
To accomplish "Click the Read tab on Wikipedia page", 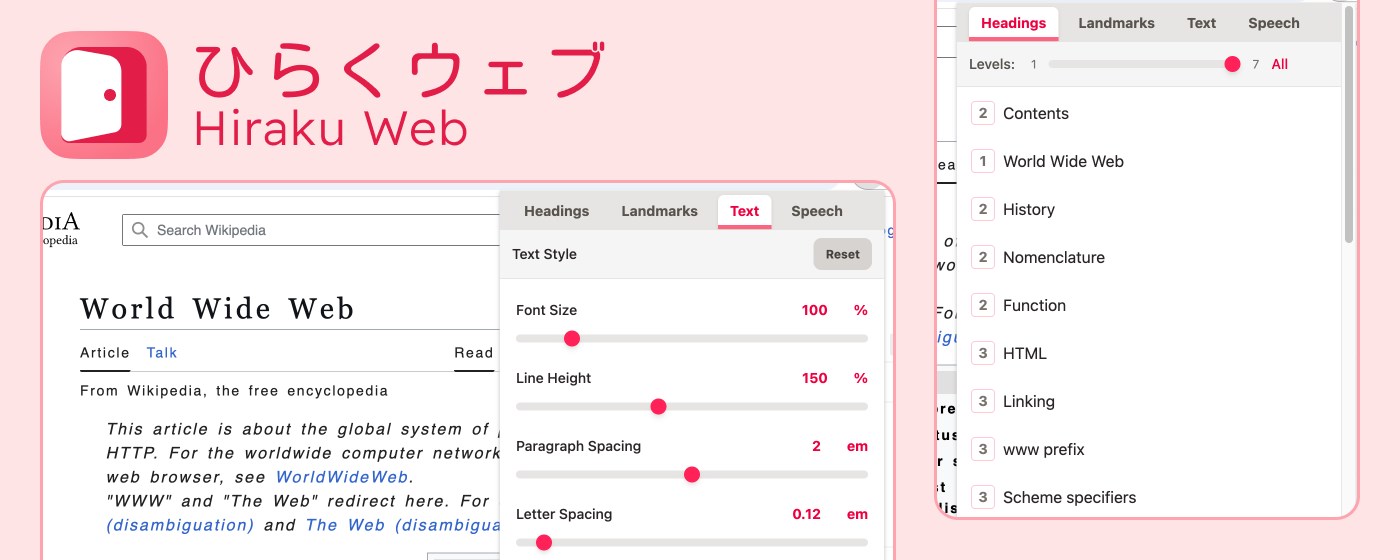I will tap(474, 353).
